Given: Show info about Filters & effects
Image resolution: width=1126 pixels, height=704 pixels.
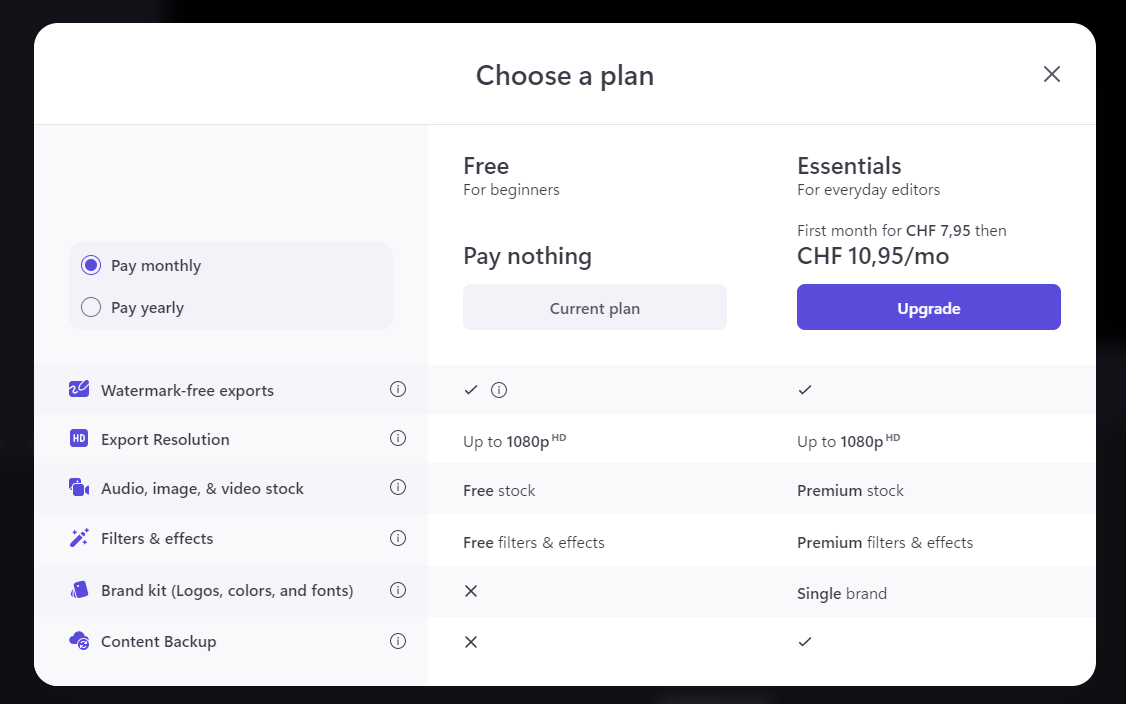Looking at the screenshot, I should pos(398,538).
